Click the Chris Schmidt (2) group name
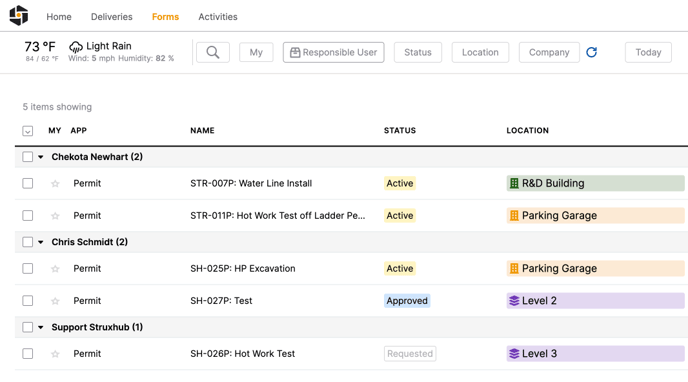This screenshot has height=382, width=688. (90, 242)
